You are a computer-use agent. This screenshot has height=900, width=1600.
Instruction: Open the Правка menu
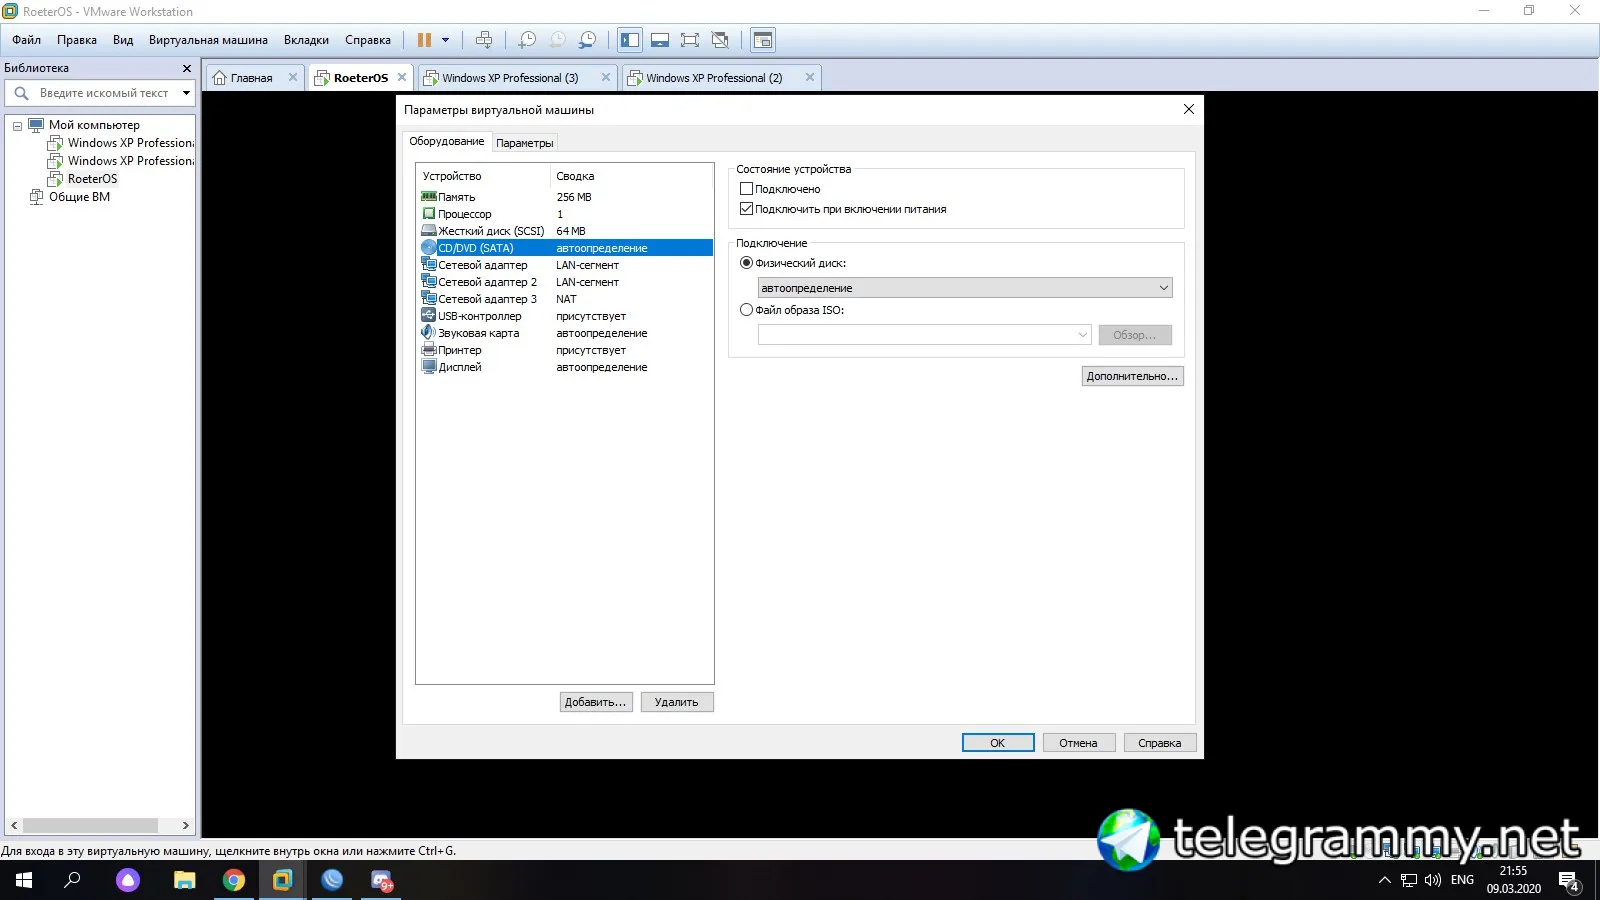77,40
